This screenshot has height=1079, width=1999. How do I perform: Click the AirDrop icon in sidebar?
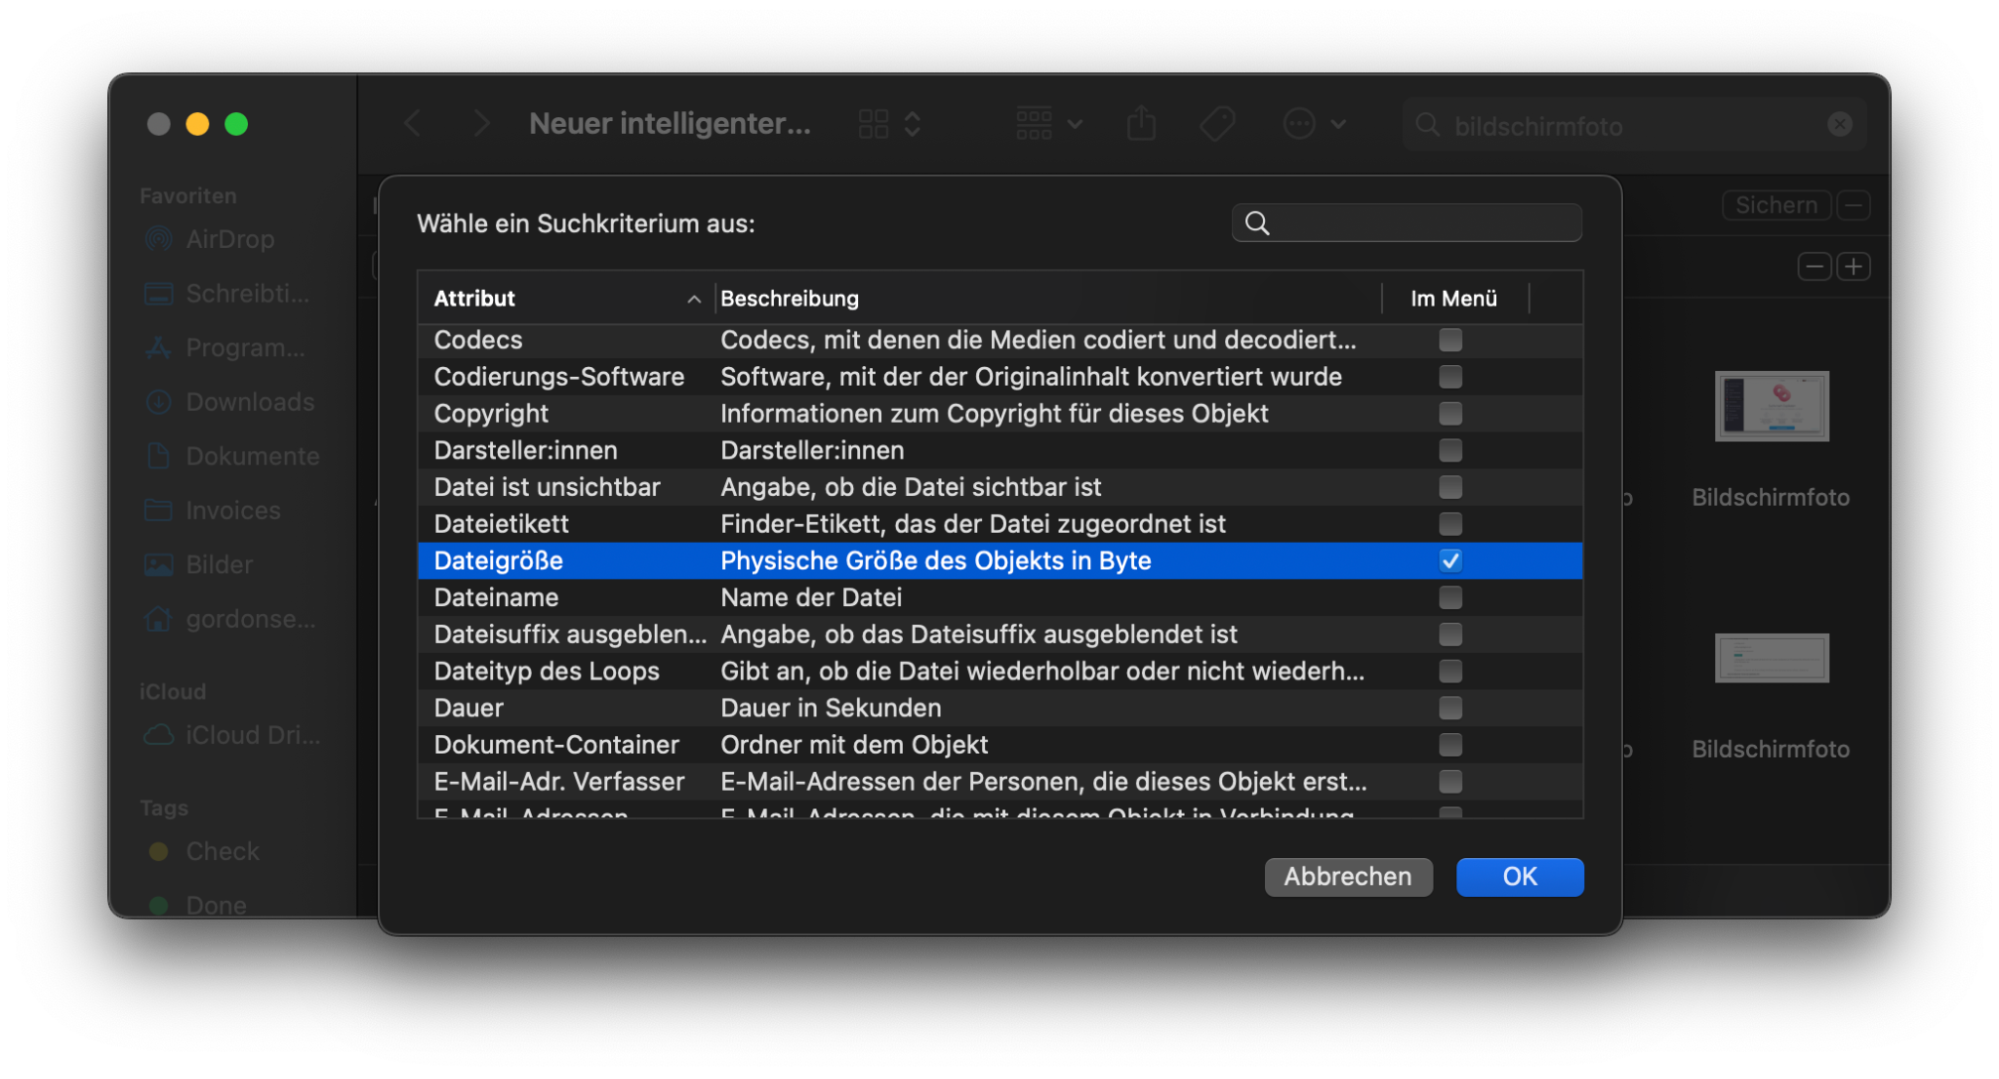point(157,239)
